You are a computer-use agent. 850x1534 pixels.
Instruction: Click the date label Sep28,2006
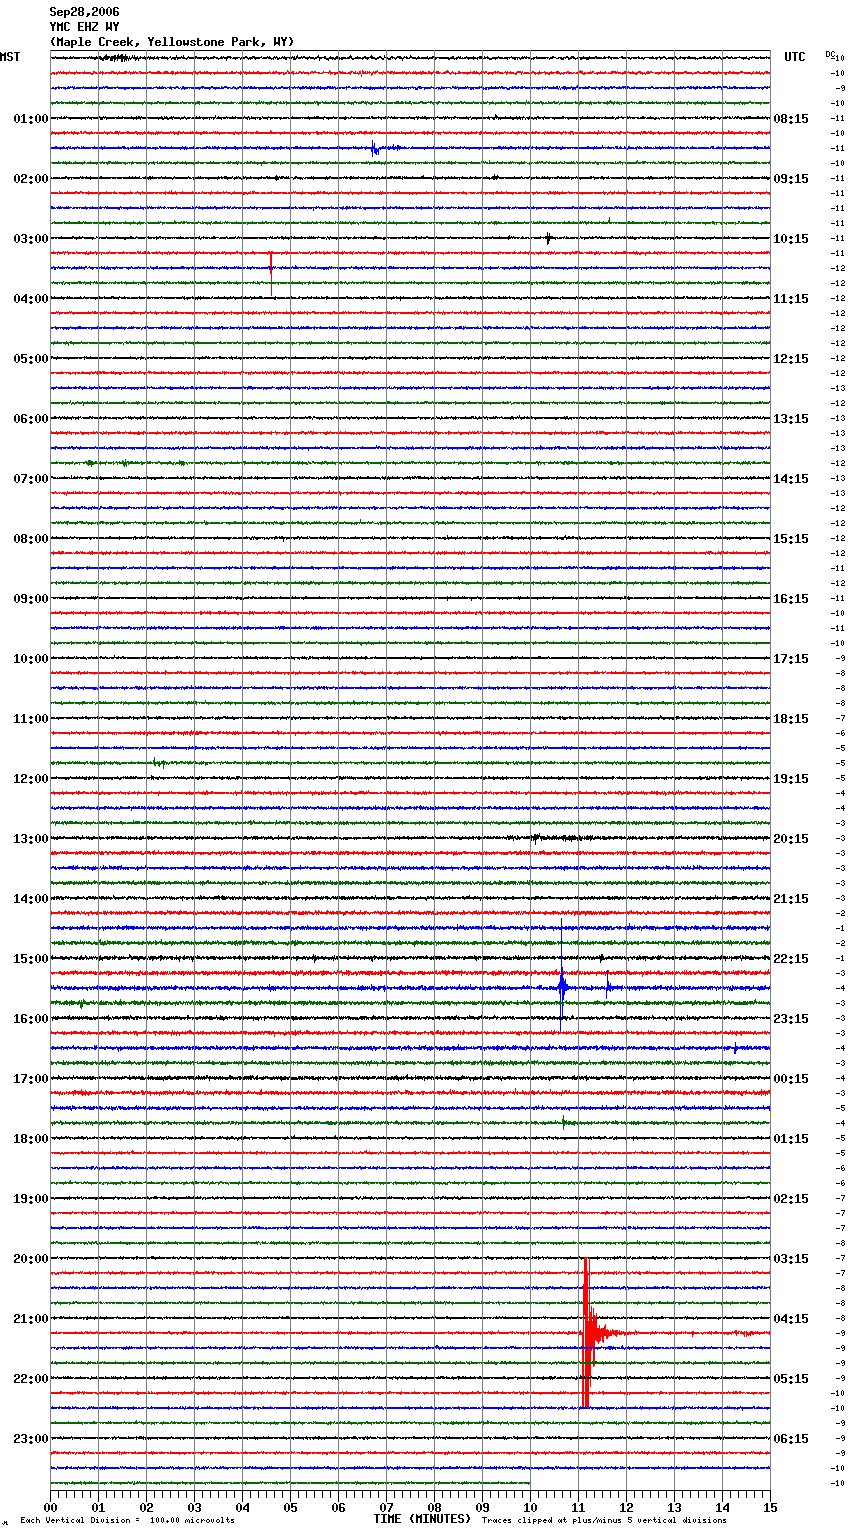pos(84,12)
